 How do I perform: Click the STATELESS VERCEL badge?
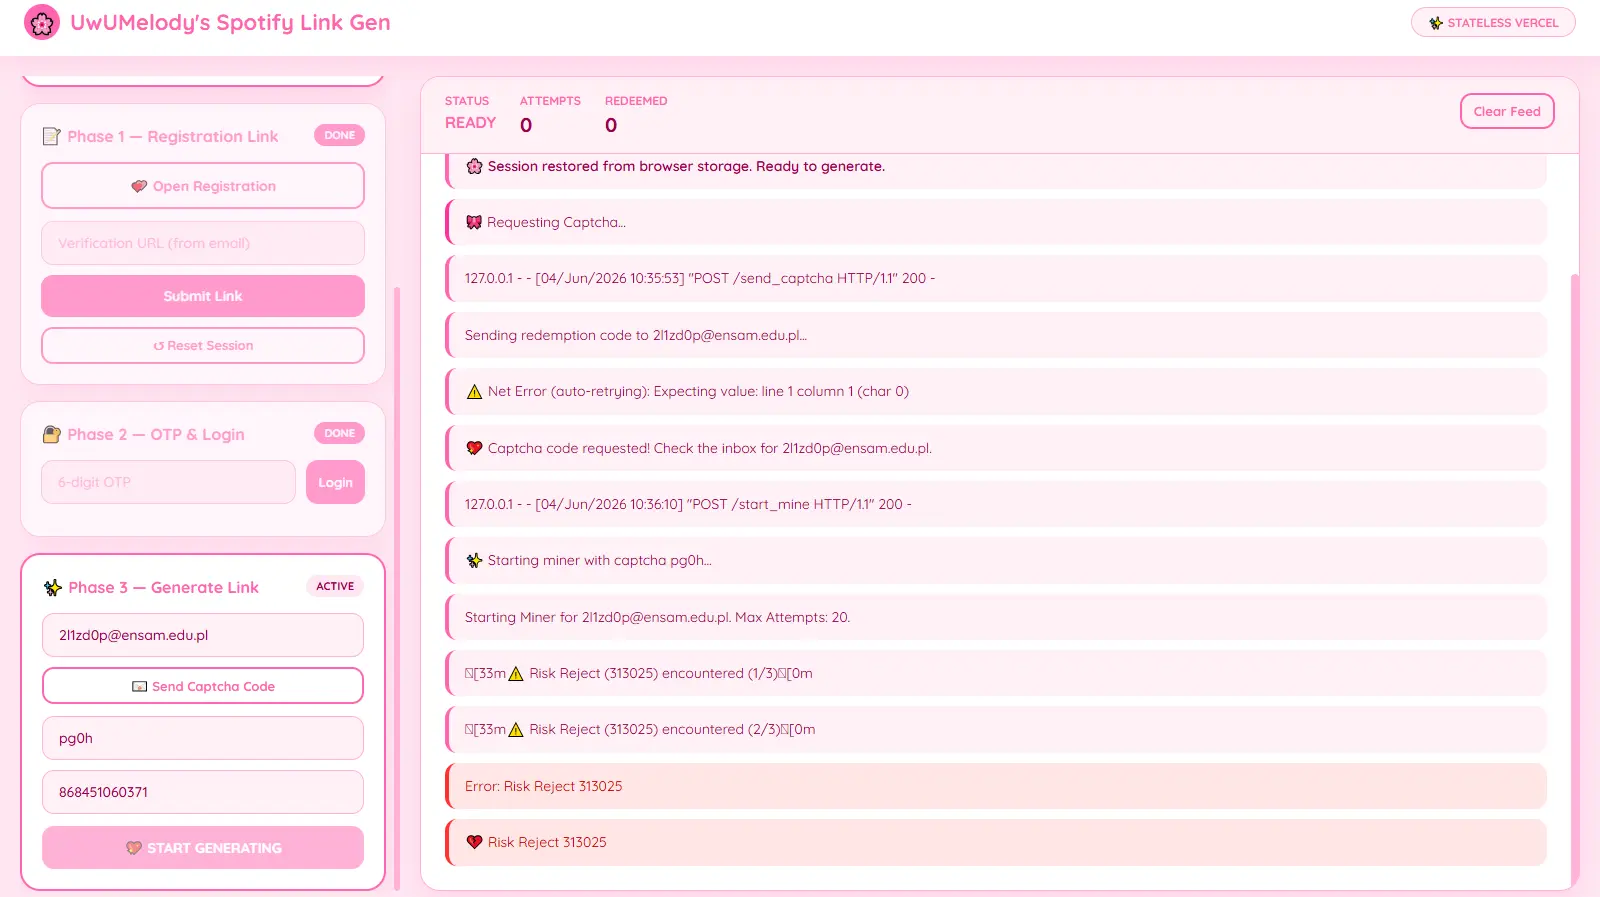(1493, 22)
